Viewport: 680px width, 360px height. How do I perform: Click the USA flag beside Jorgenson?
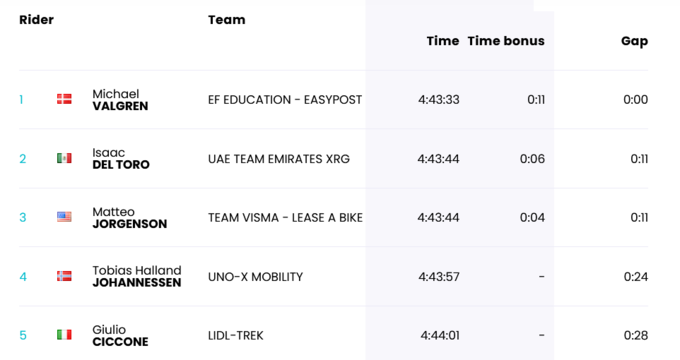64,217
